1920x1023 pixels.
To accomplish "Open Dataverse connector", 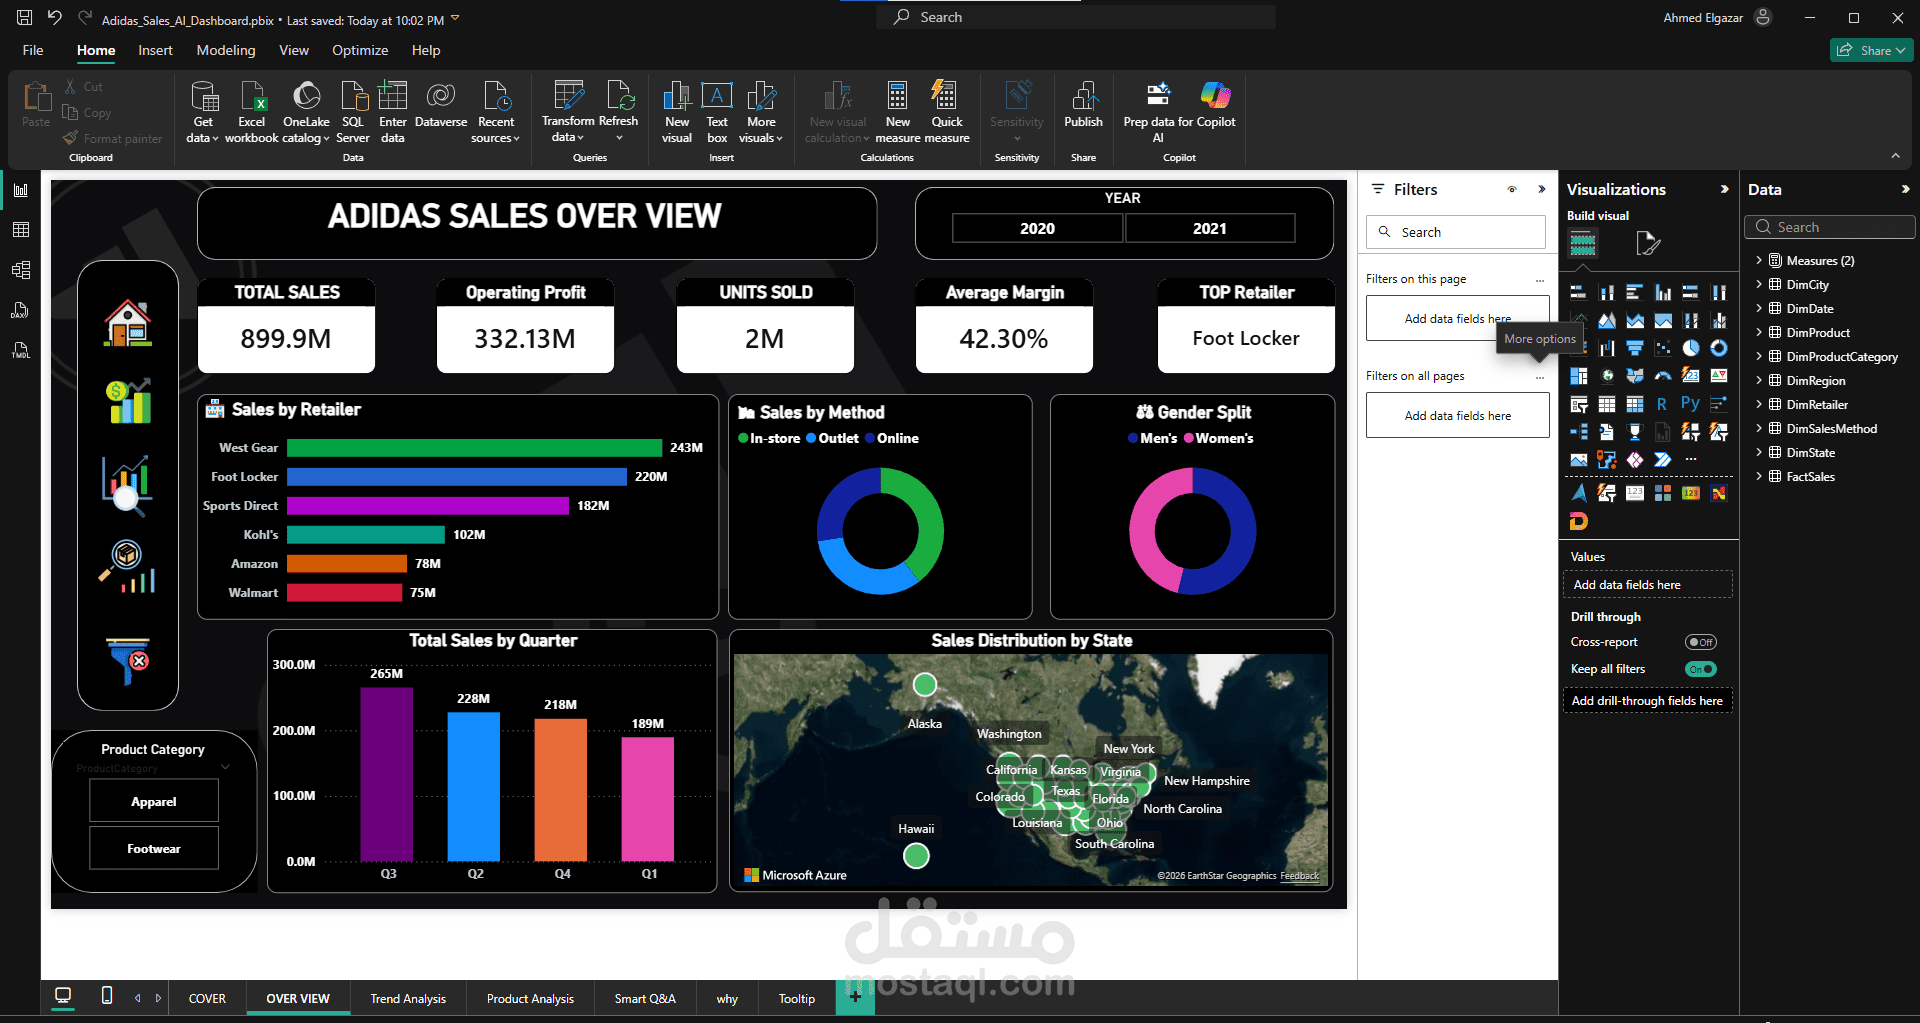I will pos(441,105).
